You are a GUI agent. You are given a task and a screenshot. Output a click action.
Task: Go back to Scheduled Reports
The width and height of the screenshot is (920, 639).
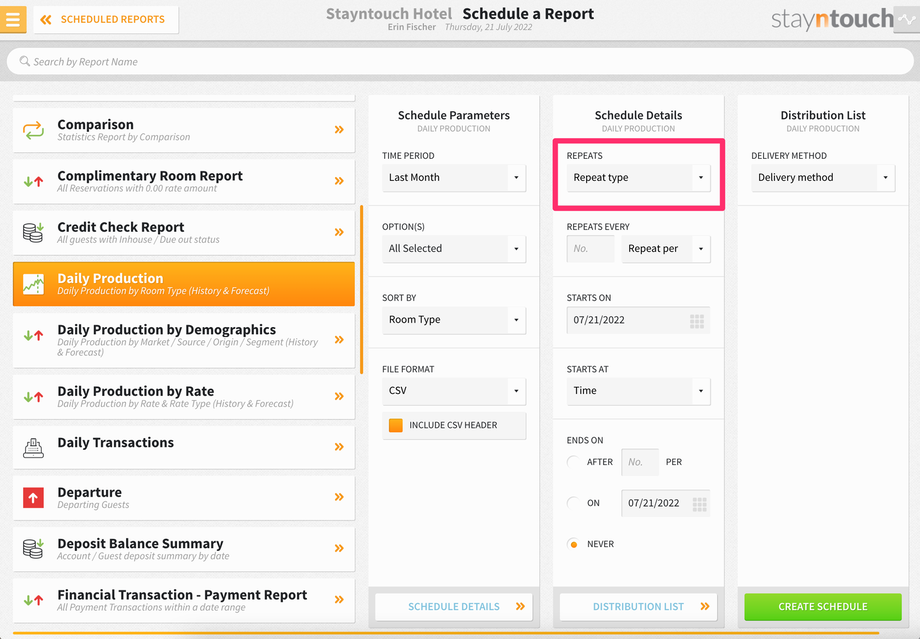pos(106,19)
